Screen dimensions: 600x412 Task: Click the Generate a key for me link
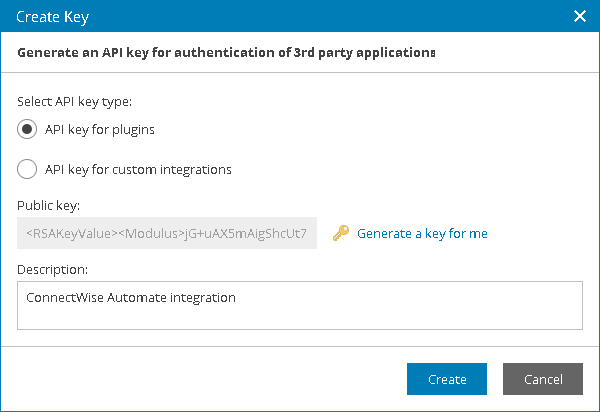coord(422,233)
